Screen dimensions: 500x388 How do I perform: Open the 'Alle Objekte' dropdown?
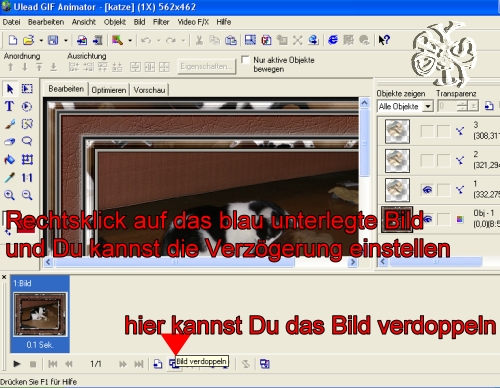click(x=428, y=106)
